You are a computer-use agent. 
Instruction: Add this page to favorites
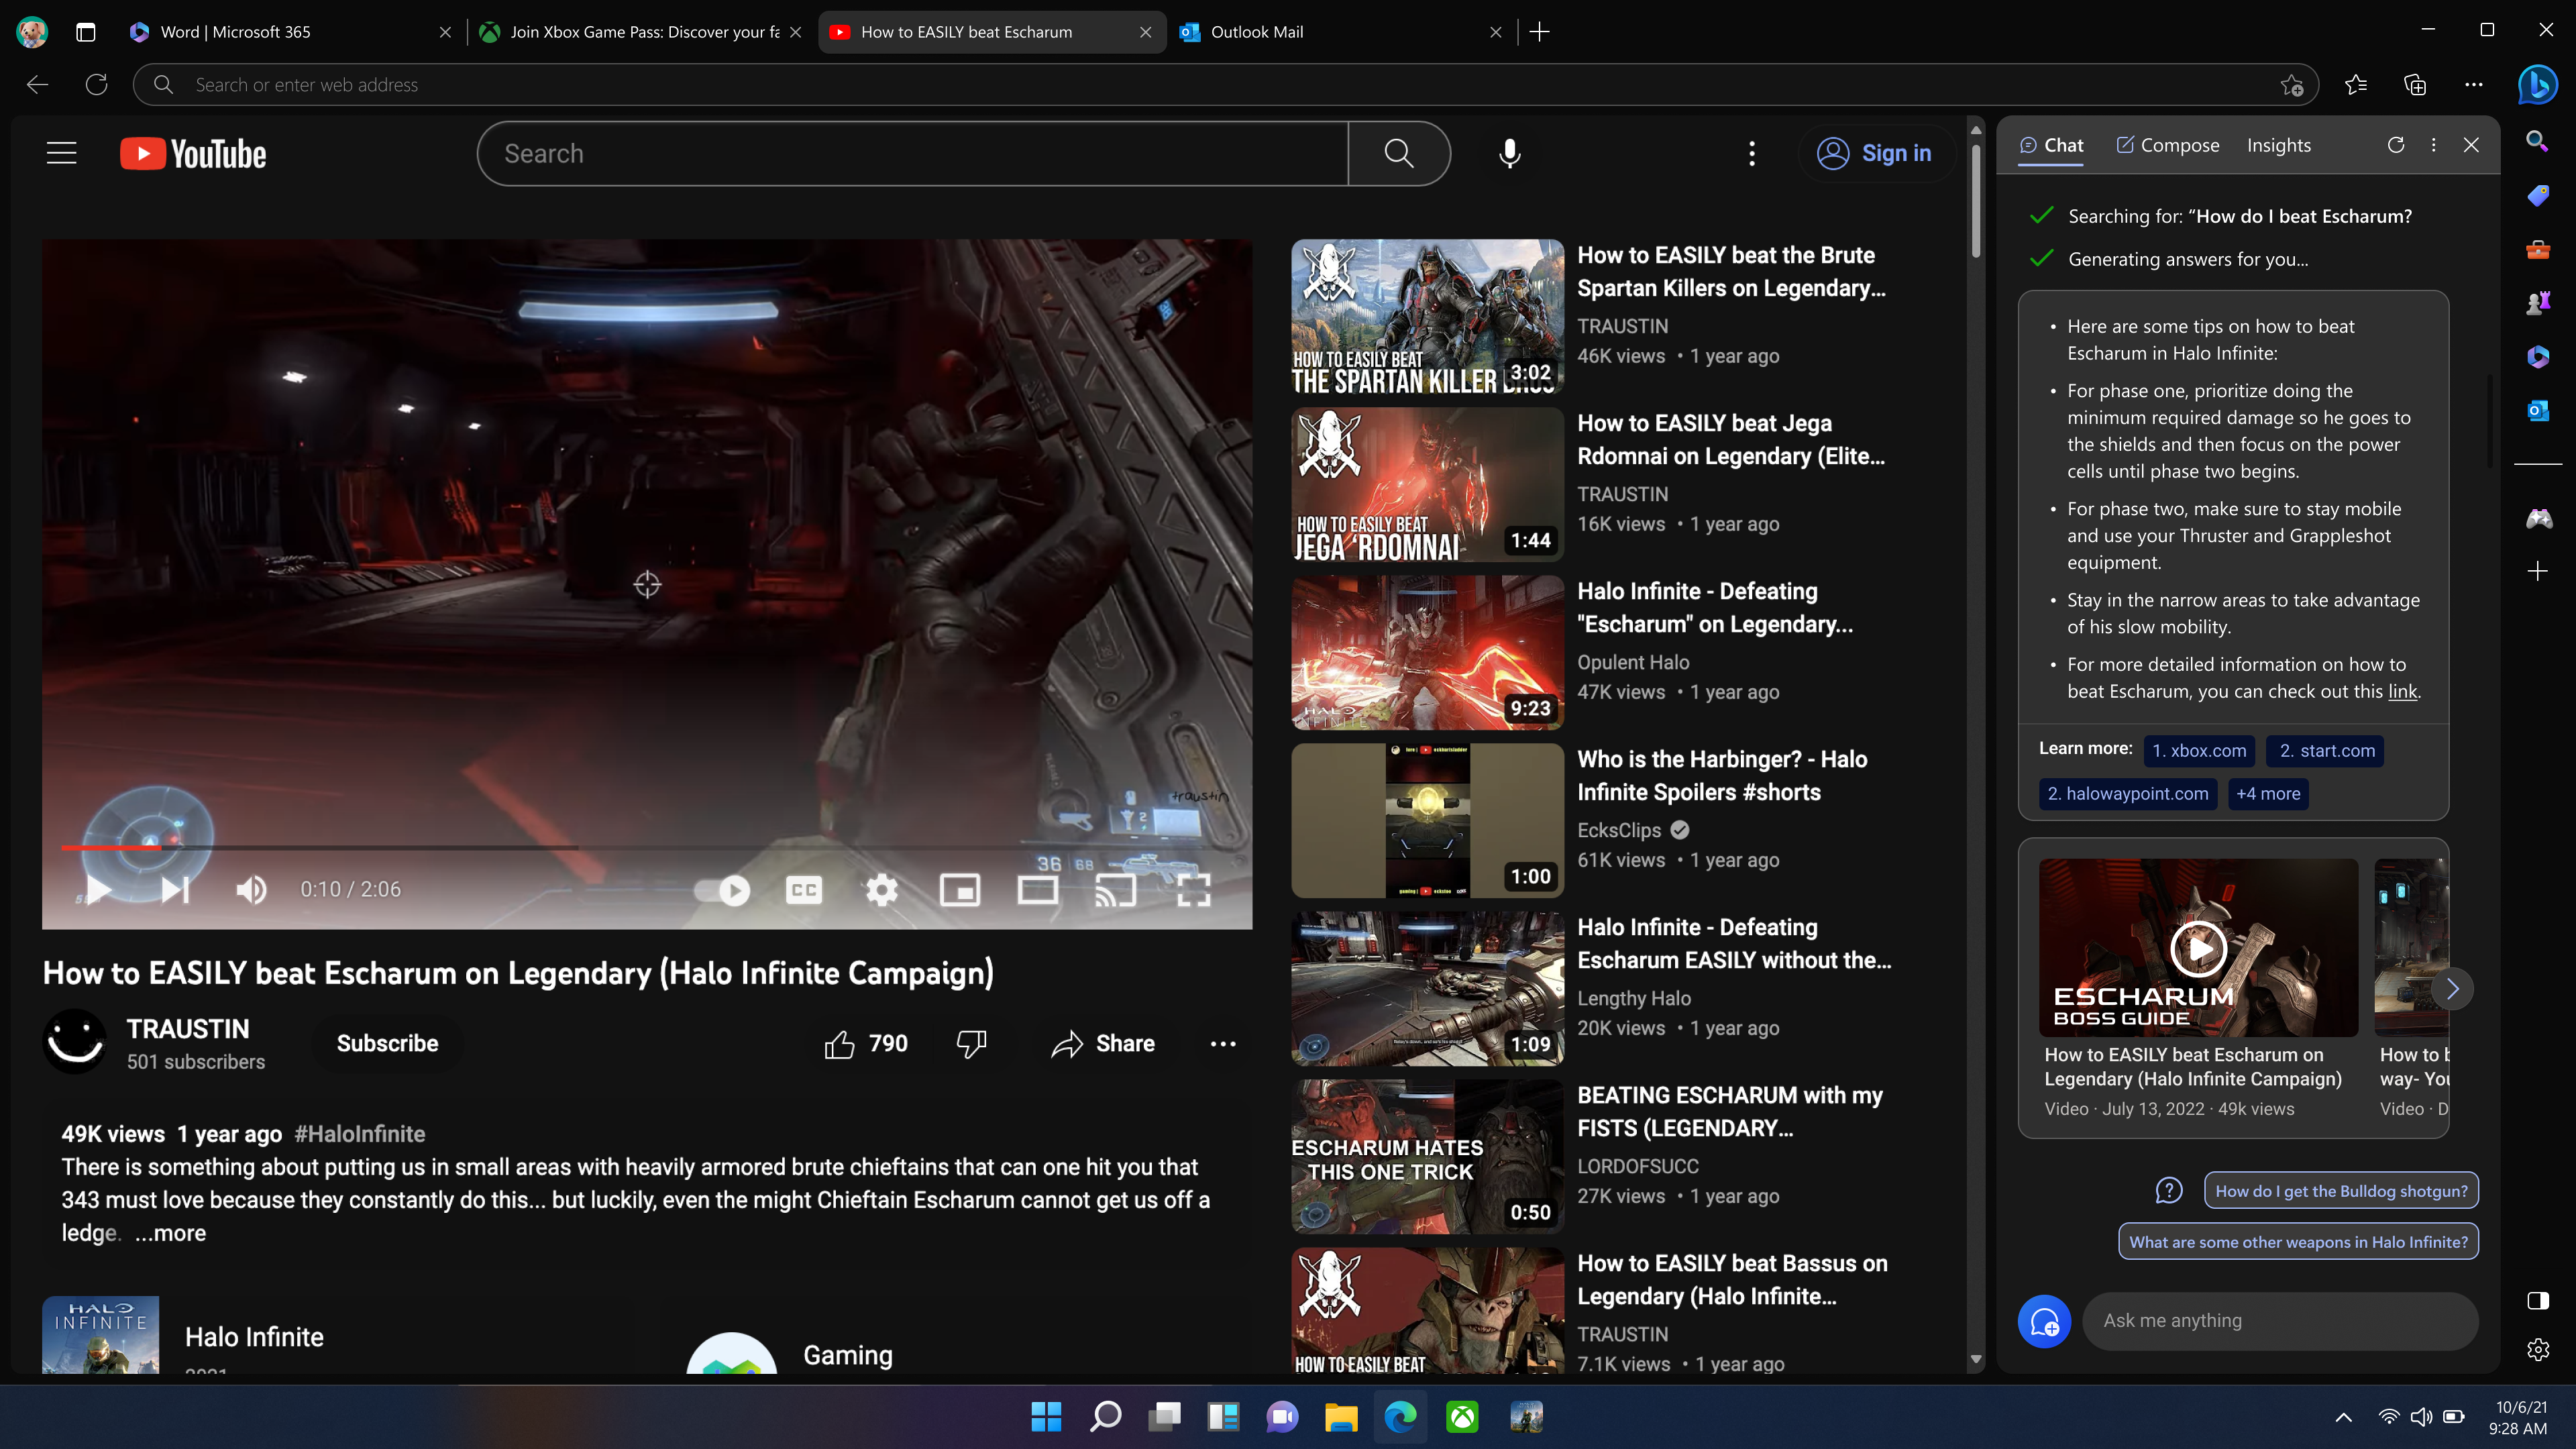[2292, 86]
